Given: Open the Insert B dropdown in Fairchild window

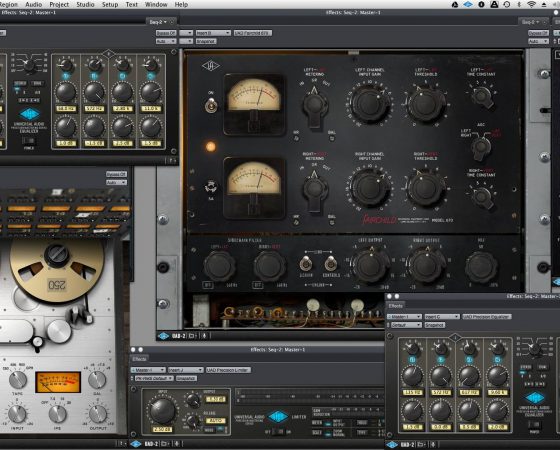Looking at the screenshot, I should (x=213, y=33).
